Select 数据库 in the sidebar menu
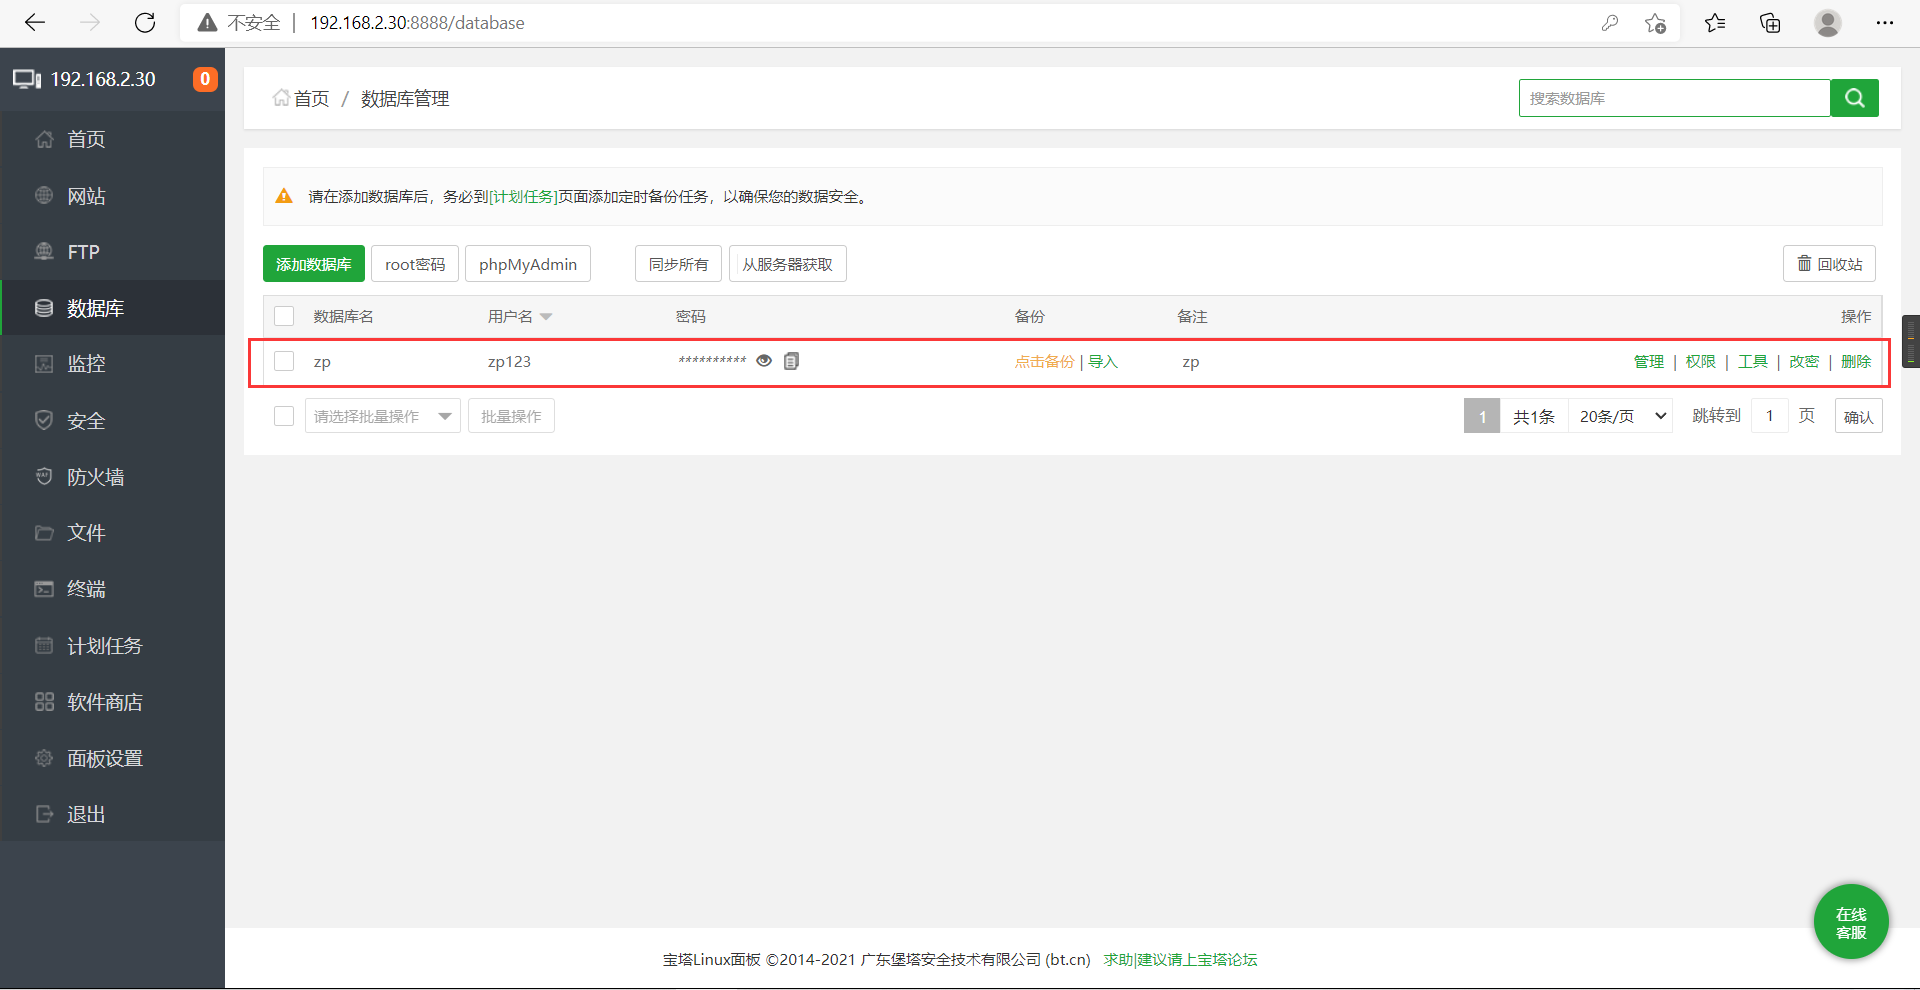 click(96, 308)
